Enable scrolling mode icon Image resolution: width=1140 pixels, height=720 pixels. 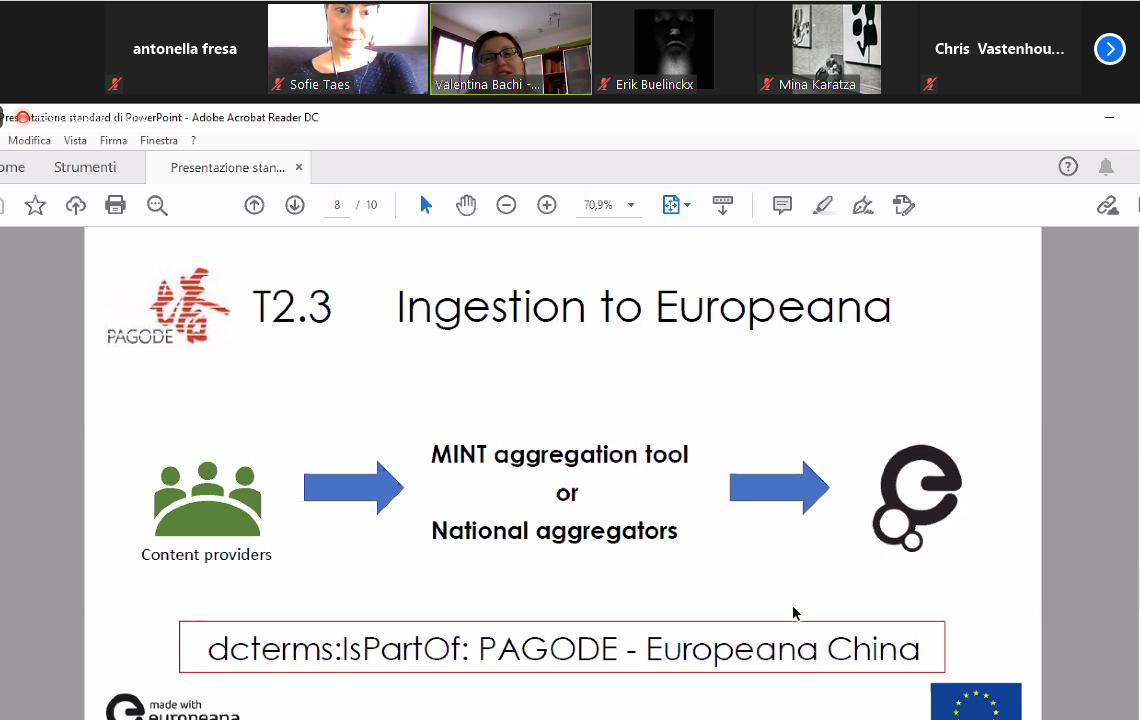(723, 206)
